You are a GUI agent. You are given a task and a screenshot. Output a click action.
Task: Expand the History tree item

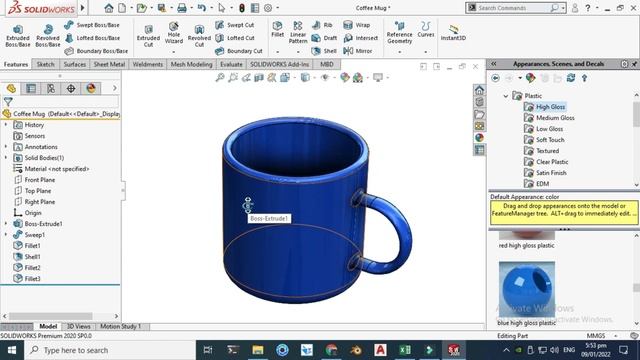tap(6, 125)
